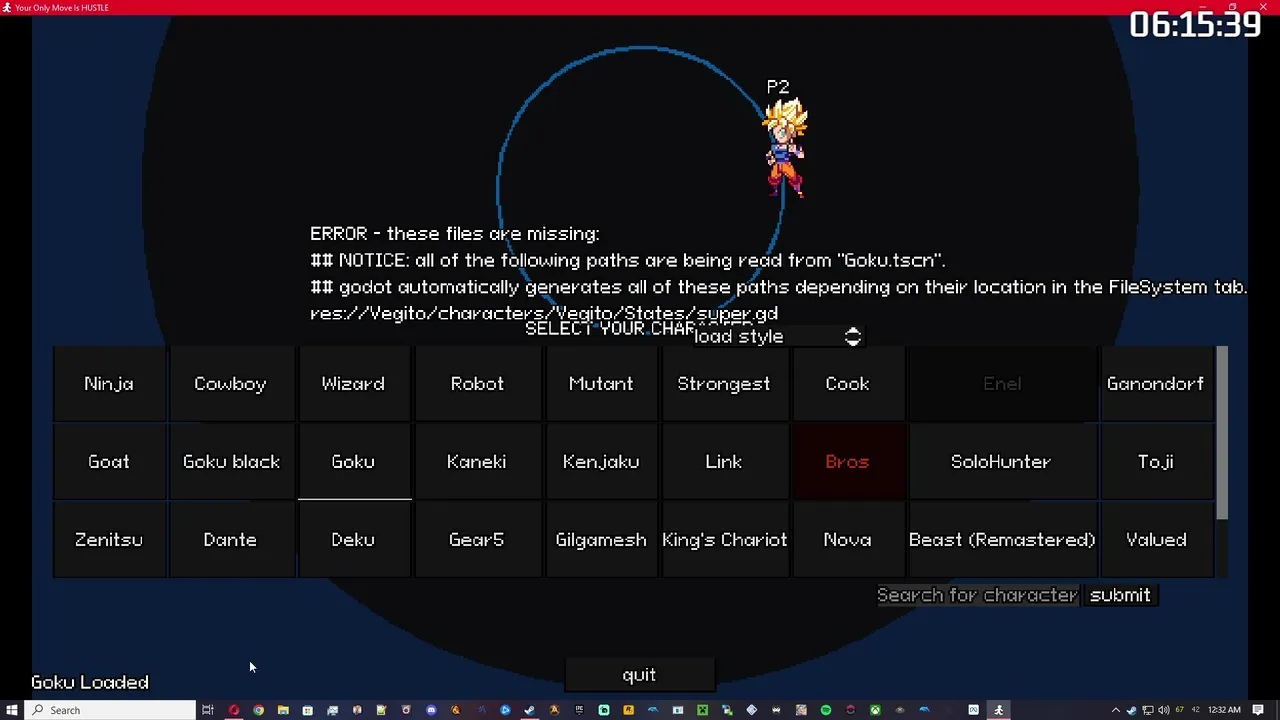Select the Dante character
1280x720 pixels.
(x=231, y=540)
